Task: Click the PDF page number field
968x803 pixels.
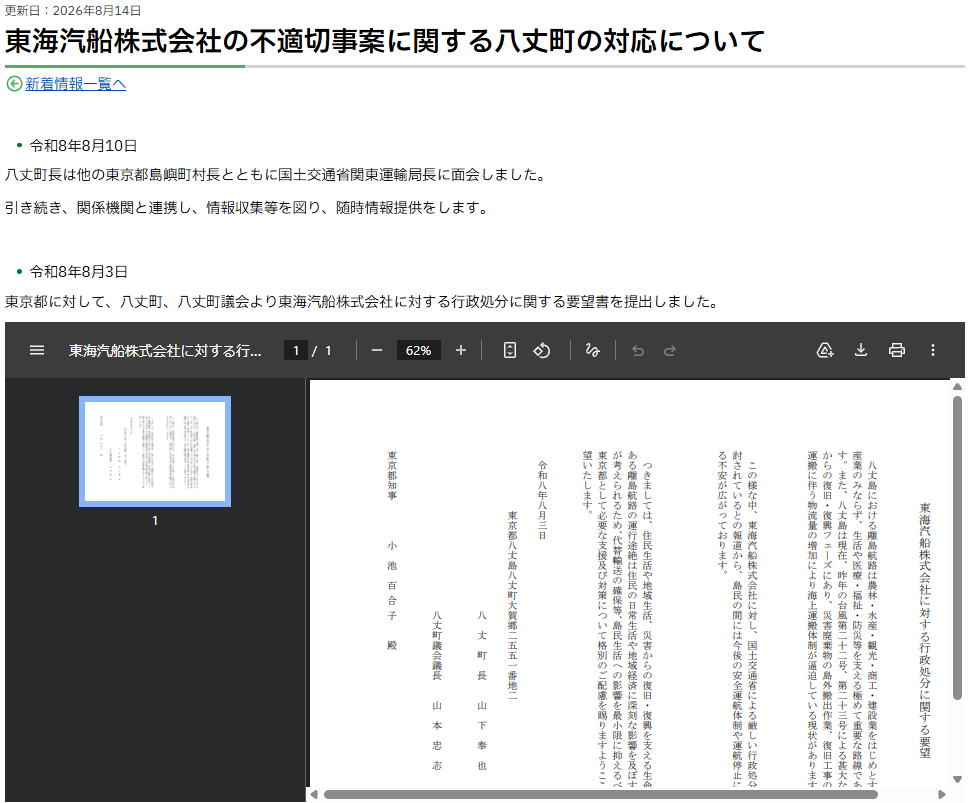Action: [x=296, y=351]
